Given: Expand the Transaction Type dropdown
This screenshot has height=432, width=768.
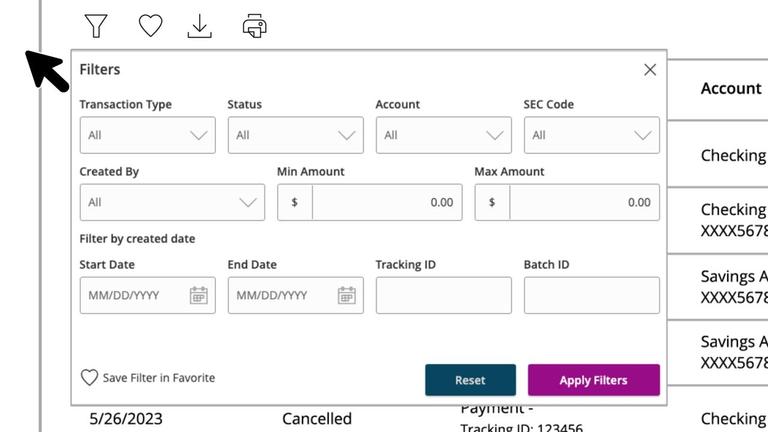Looking at the screenshot, I should [x=147, y=135].
